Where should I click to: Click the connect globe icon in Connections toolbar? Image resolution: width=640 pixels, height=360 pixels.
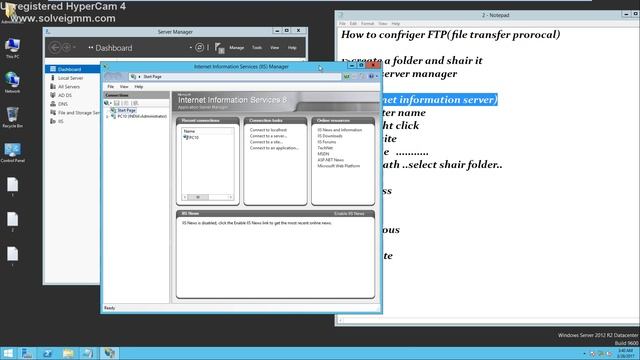click(107, 103)
